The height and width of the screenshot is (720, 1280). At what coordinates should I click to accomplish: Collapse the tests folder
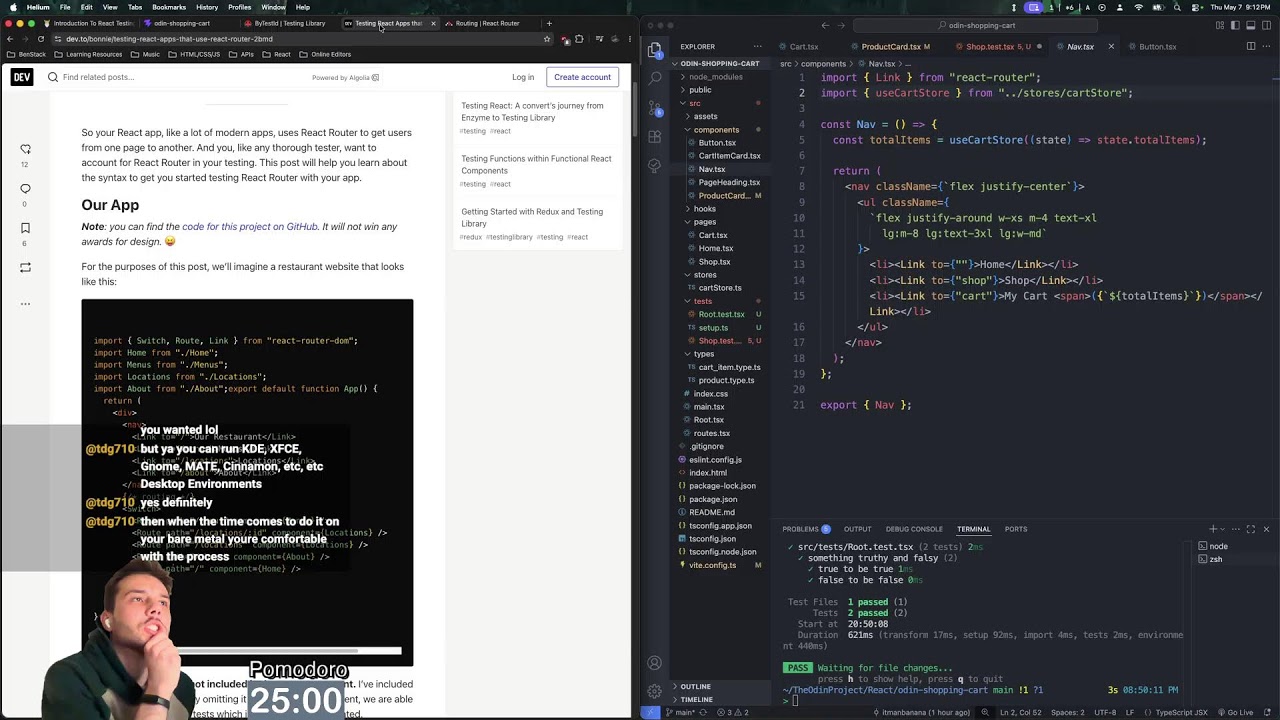703,301
